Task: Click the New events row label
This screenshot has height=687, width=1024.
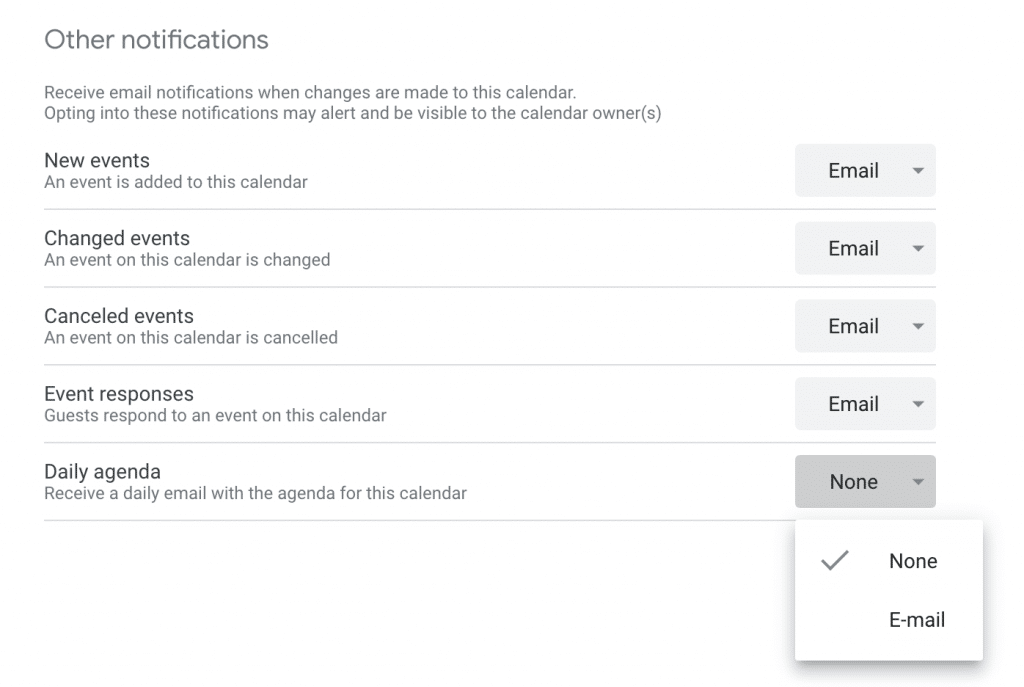Action: tap(97, 160)
